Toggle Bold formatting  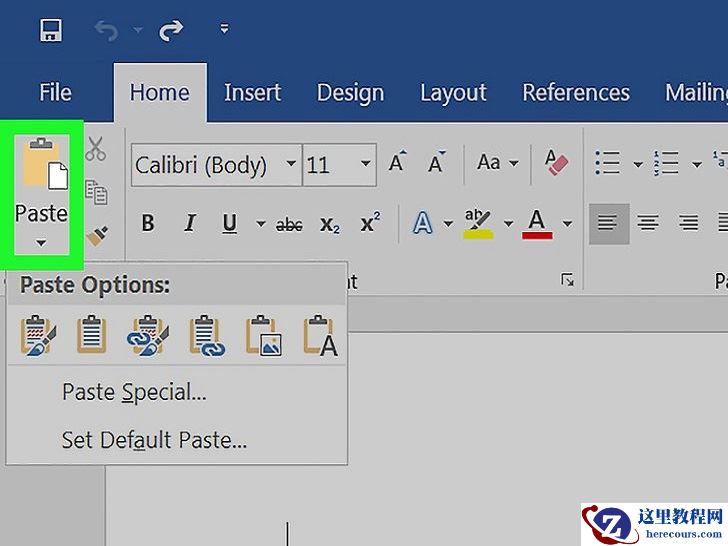(x=148, y=224)
